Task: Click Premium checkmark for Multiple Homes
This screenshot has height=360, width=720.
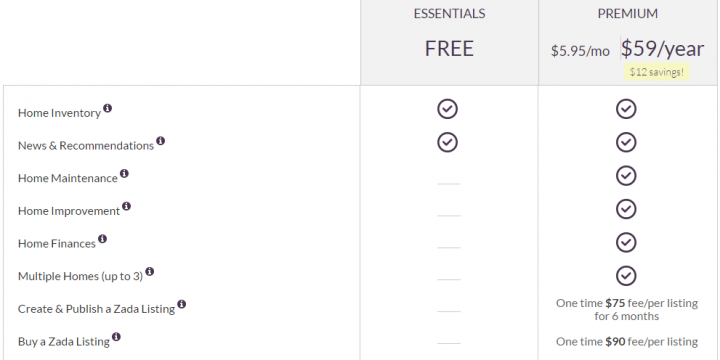Action: [x=626, y=276]
